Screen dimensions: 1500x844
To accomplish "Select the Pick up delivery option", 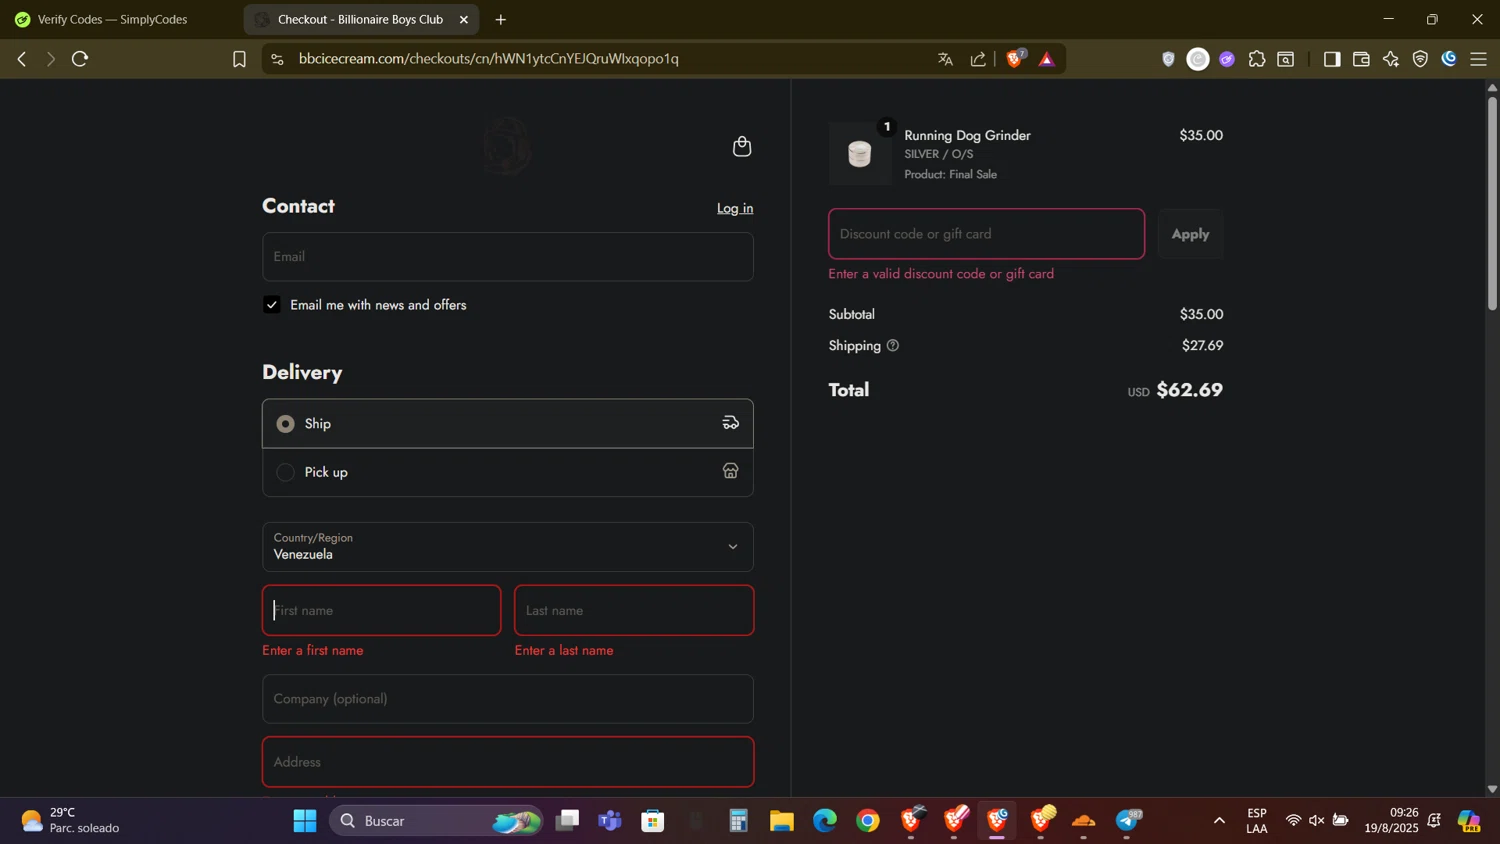I will [286, 472].
